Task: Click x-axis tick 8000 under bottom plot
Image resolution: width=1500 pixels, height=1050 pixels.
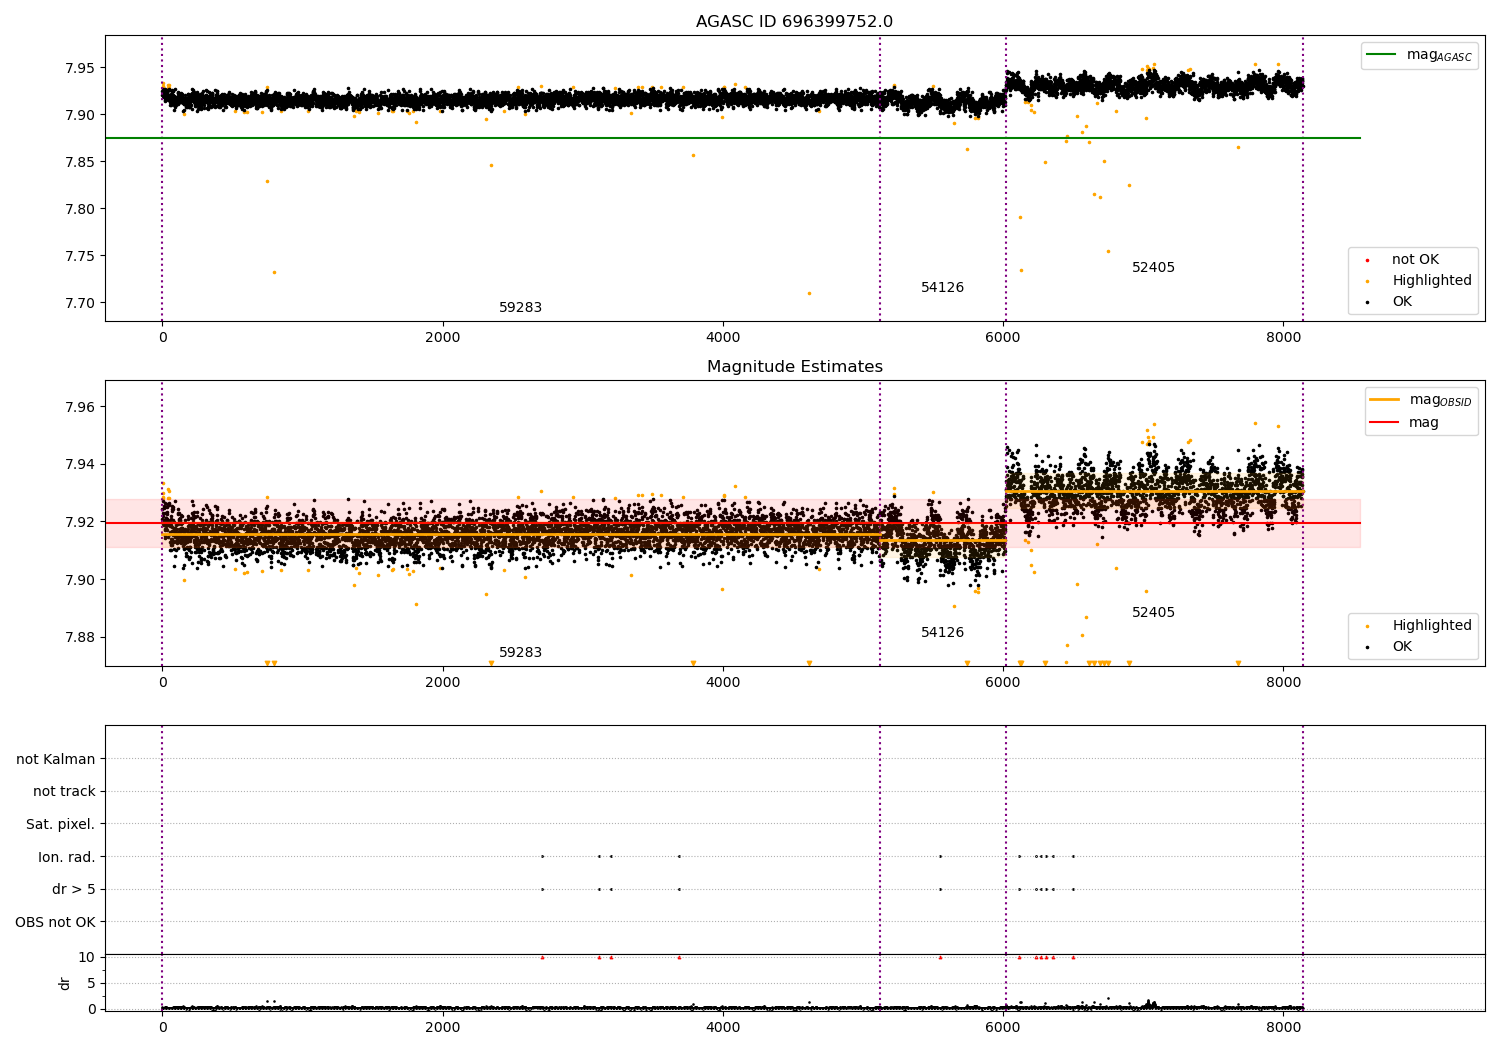Action: tap(1284, 1028)
